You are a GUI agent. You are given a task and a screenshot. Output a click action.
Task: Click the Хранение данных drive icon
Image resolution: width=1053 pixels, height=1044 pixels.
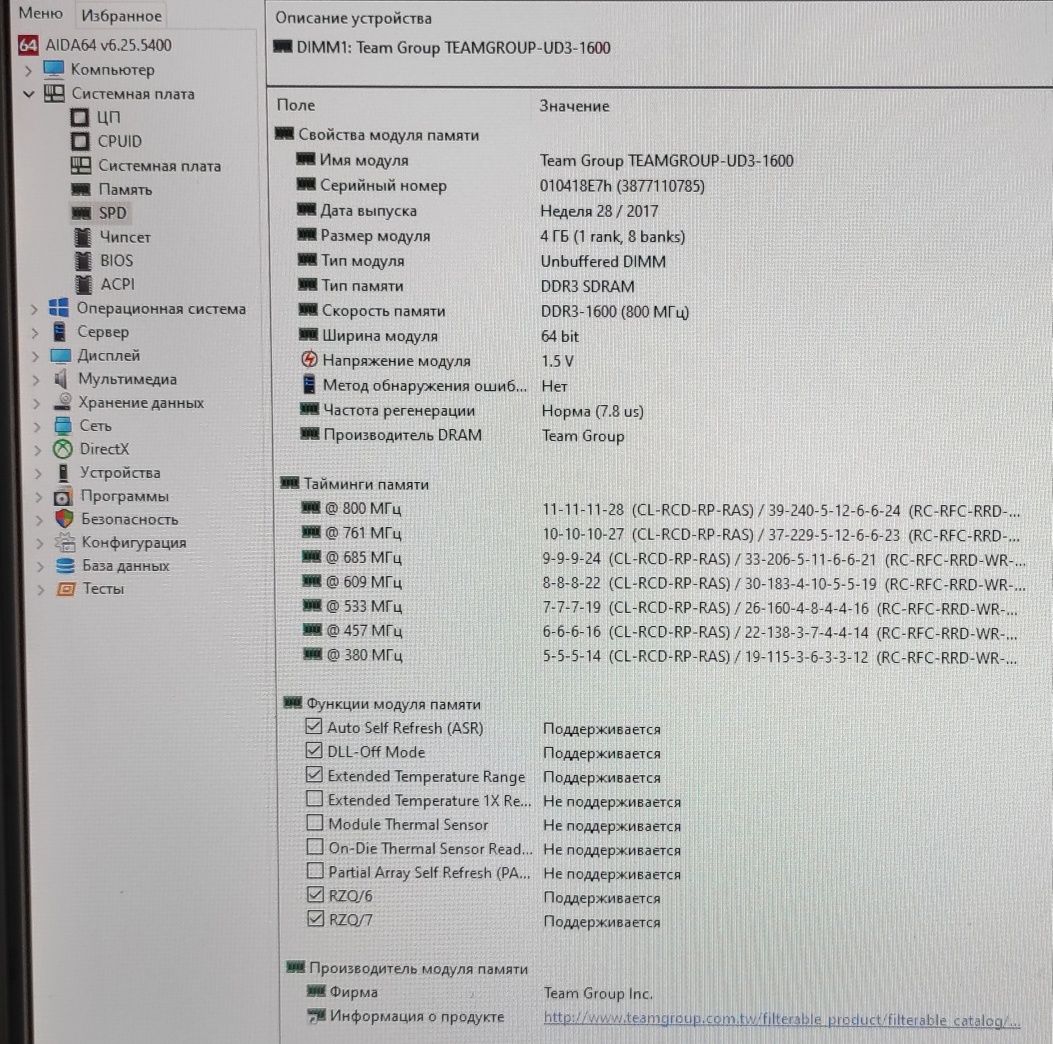62,401
